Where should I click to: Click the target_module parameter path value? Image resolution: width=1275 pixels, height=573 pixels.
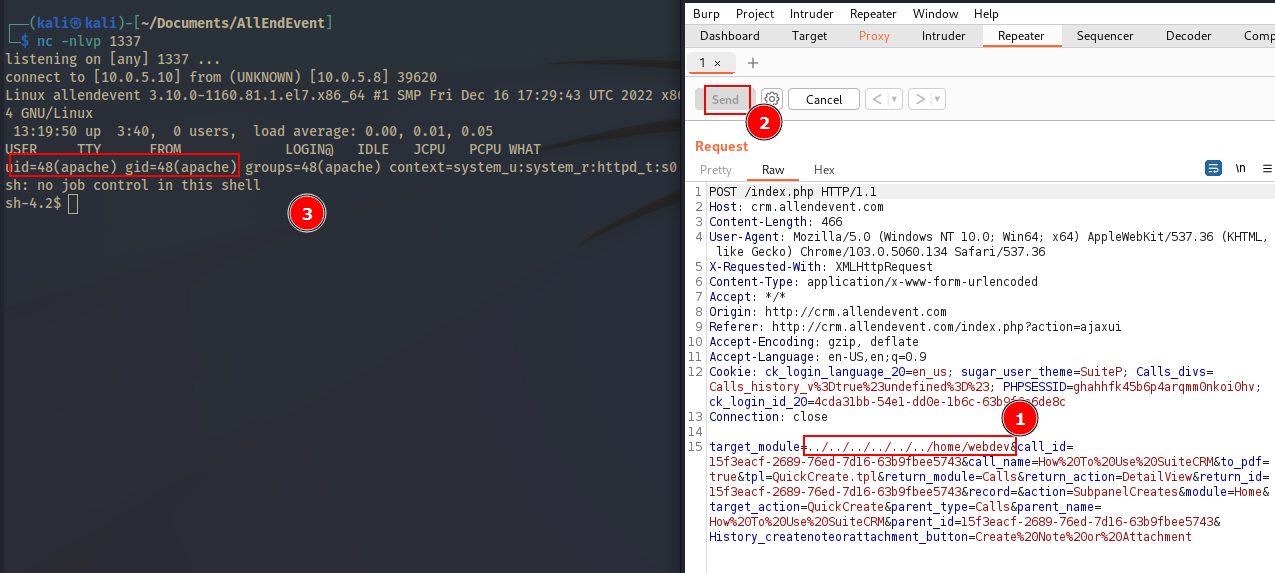(x=909, y=446)
